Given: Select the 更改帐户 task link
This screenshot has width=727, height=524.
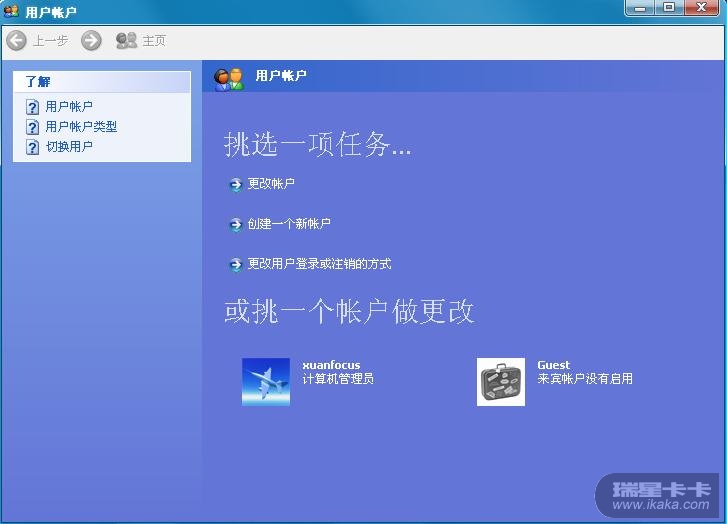Looking at the screenshot, I should click(271, 184).
